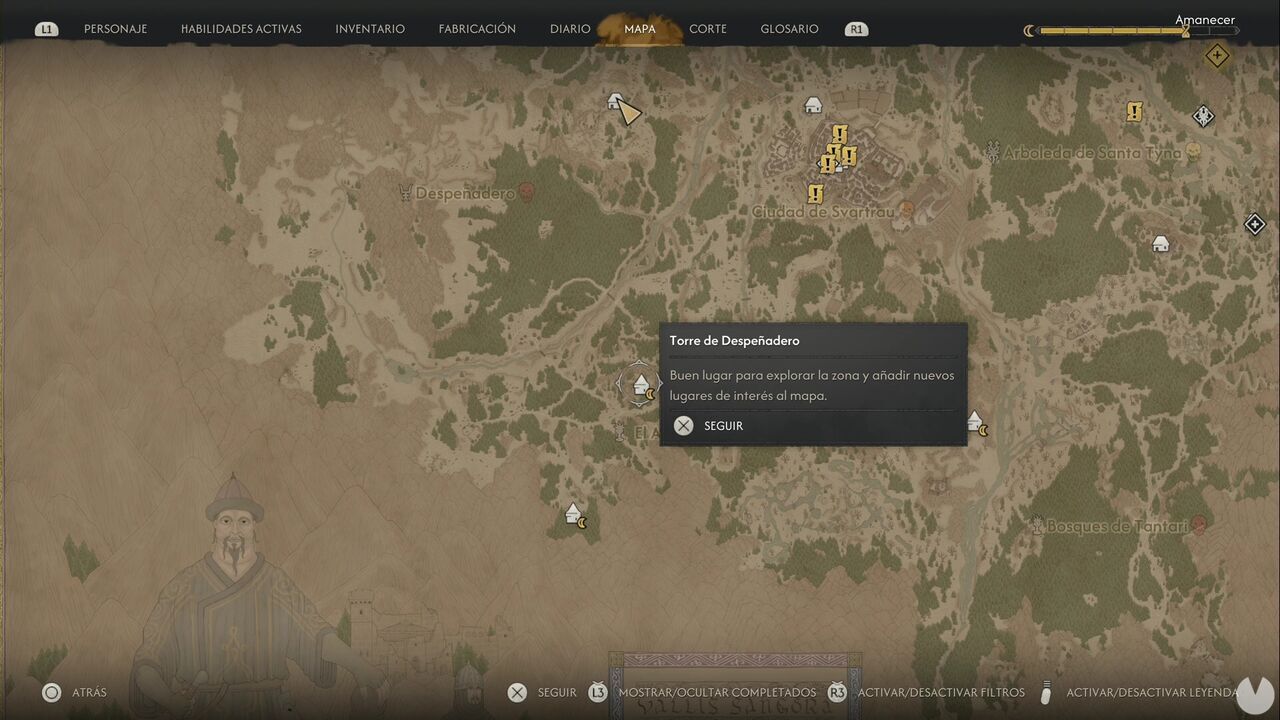Click Seguir in the bottom bar

(x=542, y=692)
